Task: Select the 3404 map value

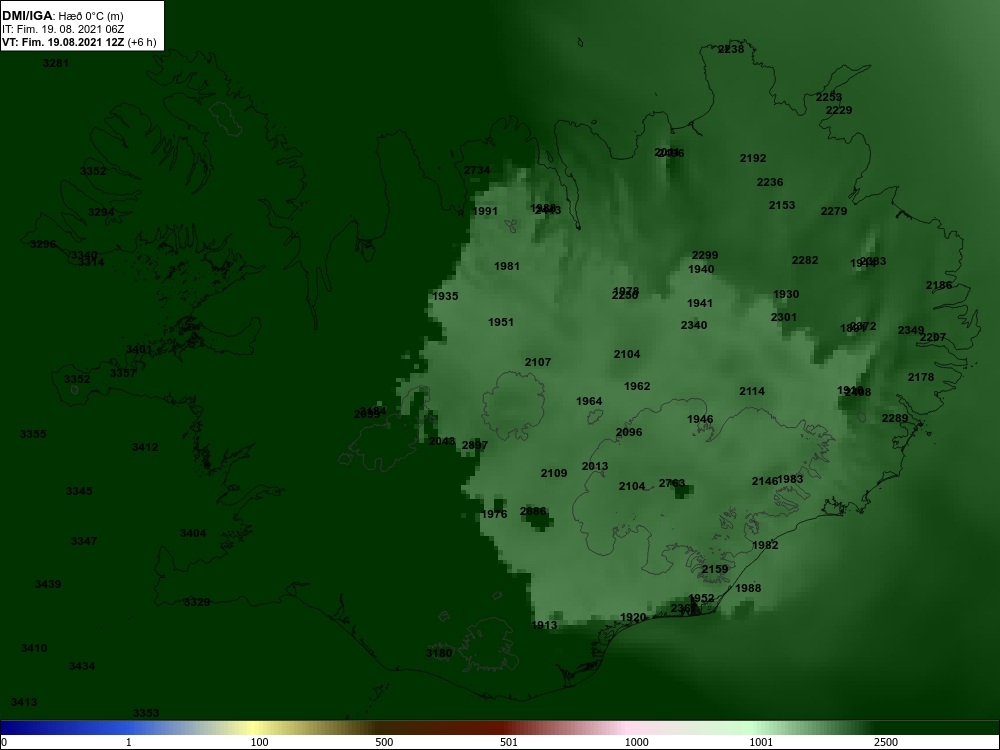Action: [193, 534]
